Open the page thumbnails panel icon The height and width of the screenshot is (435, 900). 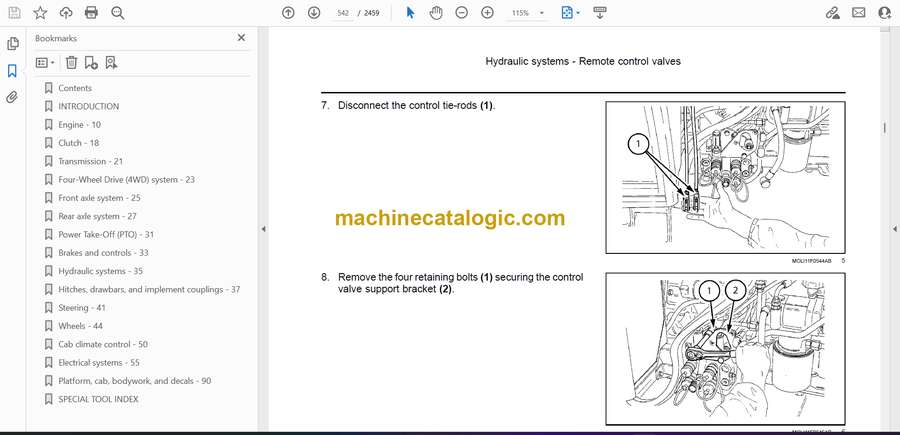[x=13, y=44]
